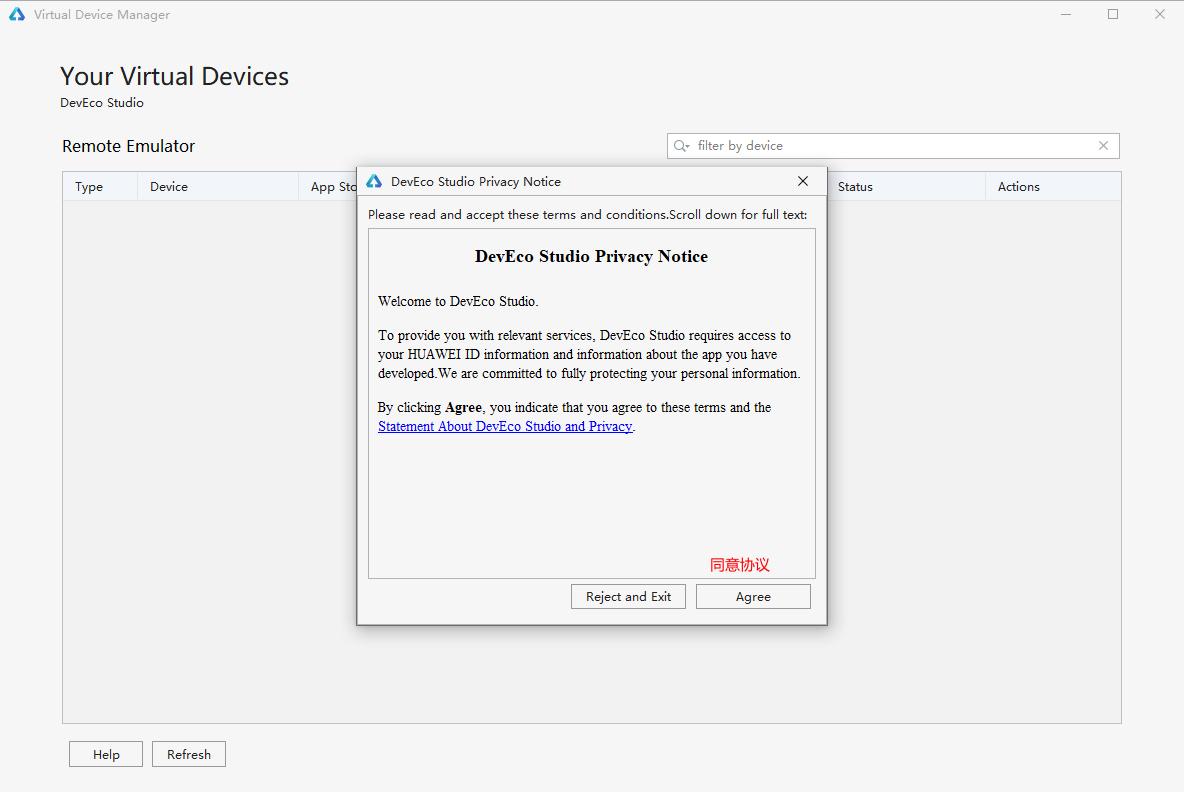Click the Virtual Device Manager app icon

tap(17, 15)
